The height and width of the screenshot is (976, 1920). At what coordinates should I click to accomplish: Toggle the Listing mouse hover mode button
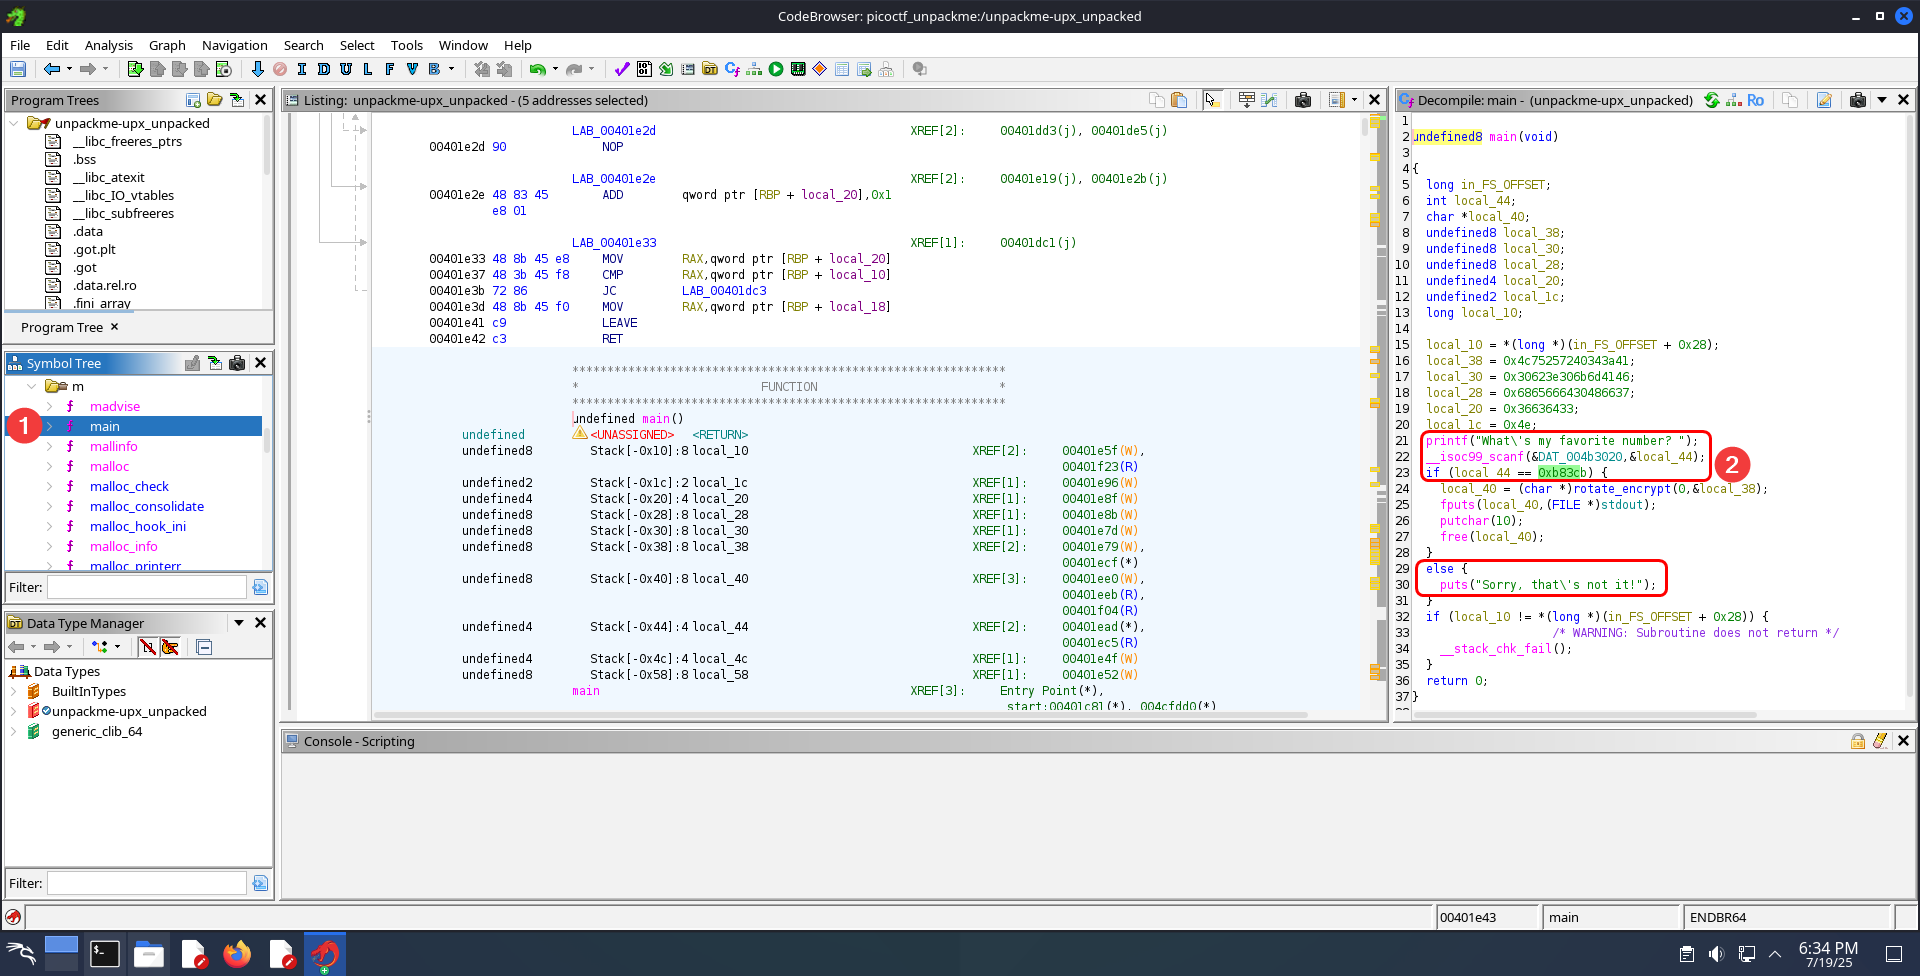tap(1212, 100)
